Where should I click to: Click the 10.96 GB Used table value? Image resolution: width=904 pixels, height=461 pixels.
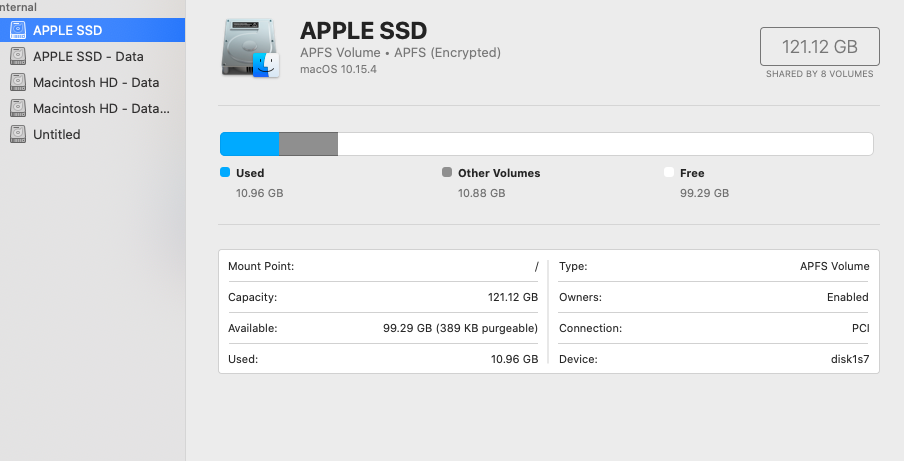point(514,360)
